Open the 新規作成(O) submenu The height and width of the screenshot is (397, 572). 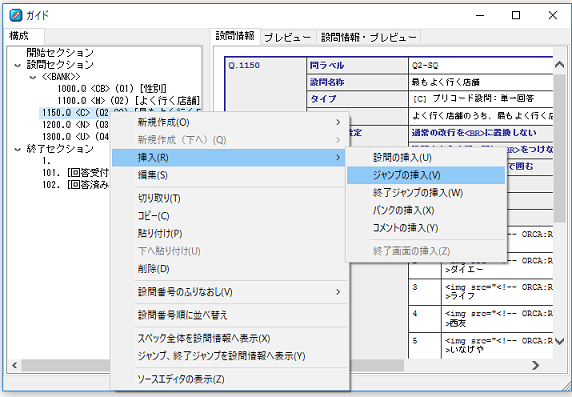pyautogui.click(x=230, y=122)
